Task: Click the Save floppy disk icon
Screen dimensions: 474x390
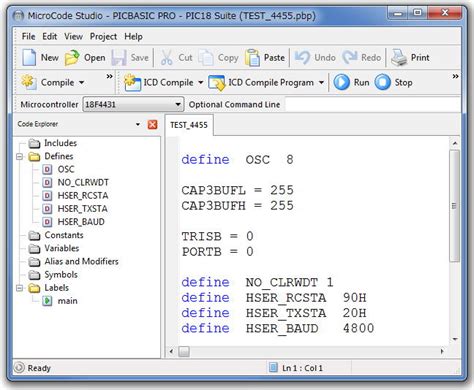Action: click(x=119, y=57)
